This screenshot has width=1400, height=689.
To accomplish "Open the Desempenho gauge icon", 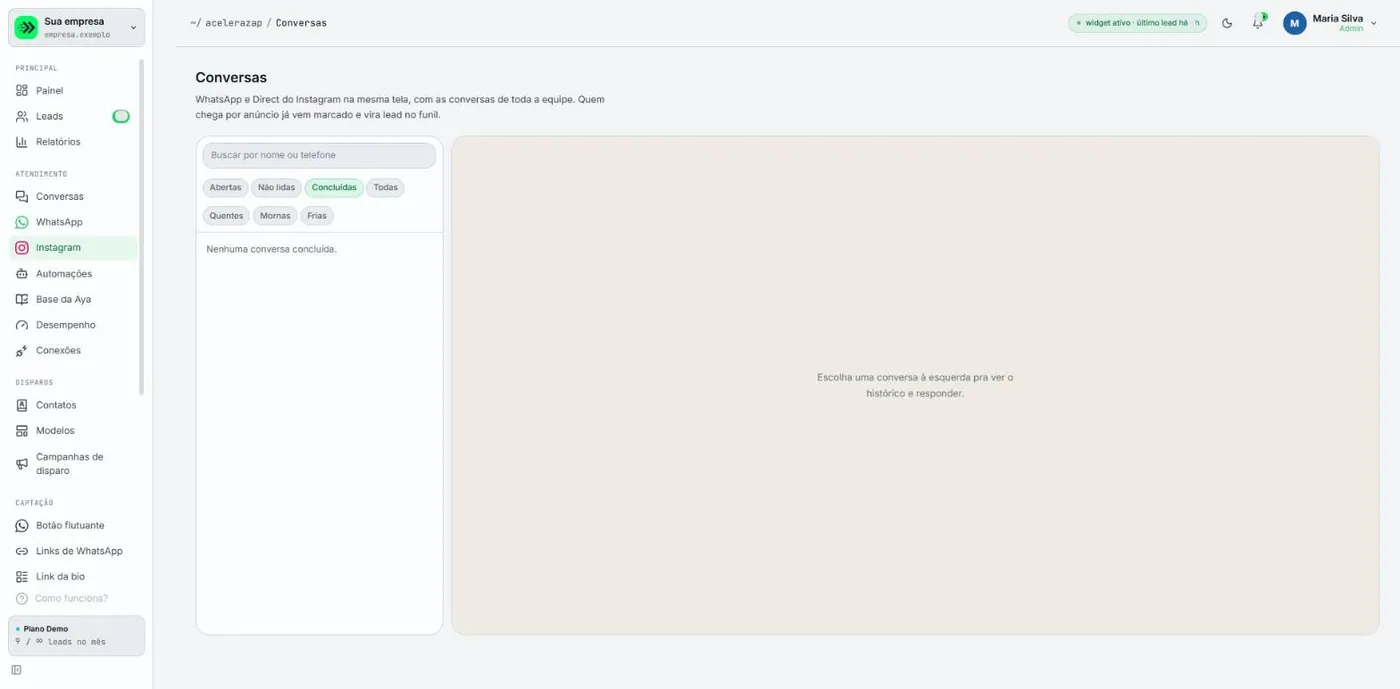I will tap(22, 325).
